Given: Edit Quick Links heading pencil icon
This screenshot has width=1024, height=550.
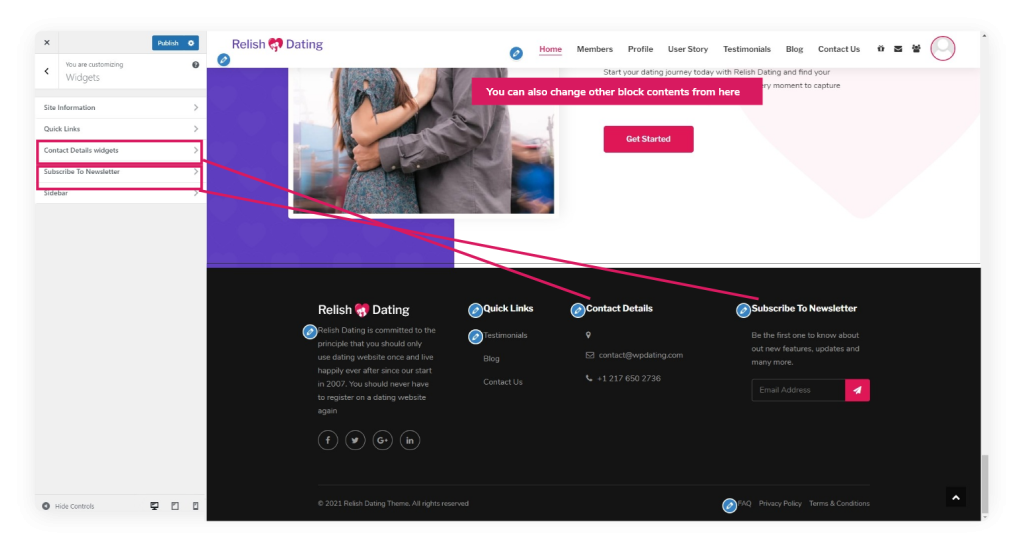Looking at the screenshot, I should pyautogui.click(x=475, y=310).
